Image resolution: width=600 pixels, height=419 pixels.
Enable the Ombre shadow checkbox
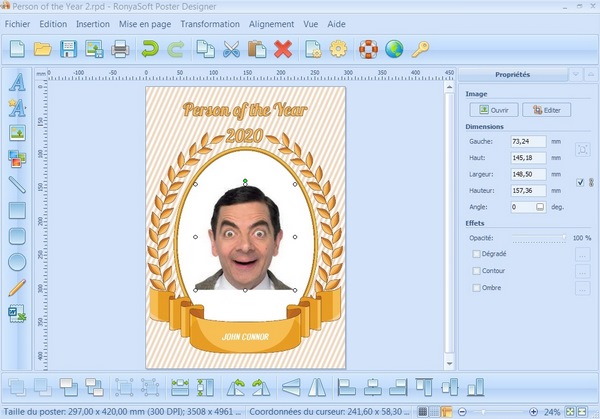pos(476,288)
